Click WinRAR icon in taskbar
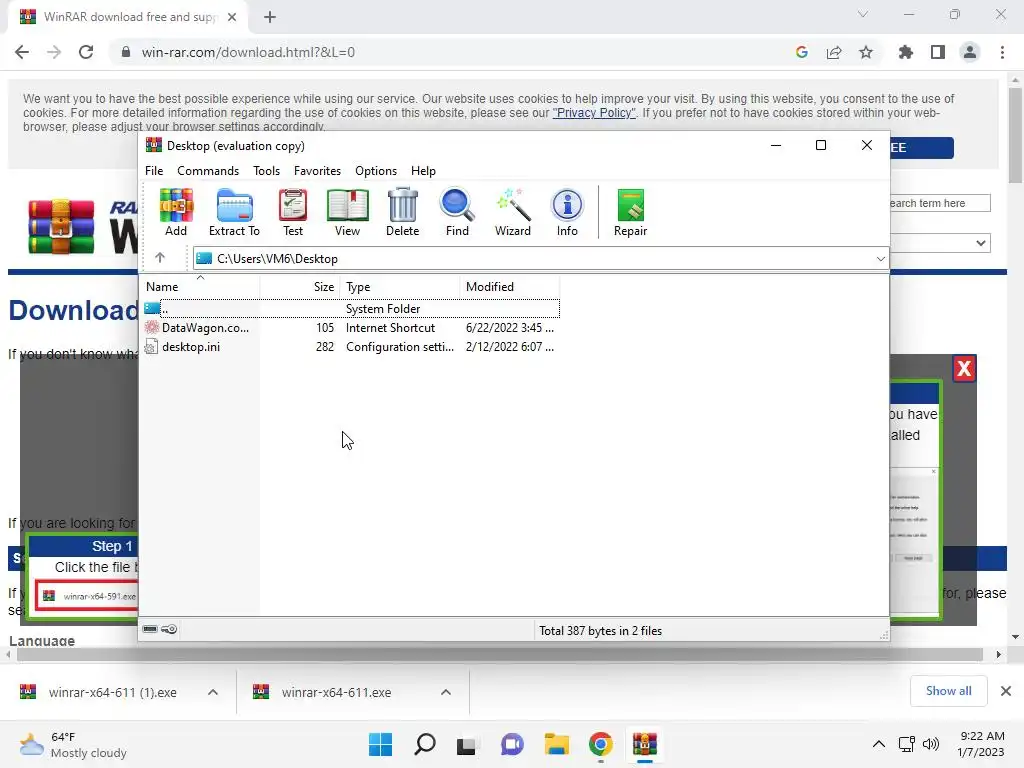This screenshot has height=768, width=1024. (645, 744)
